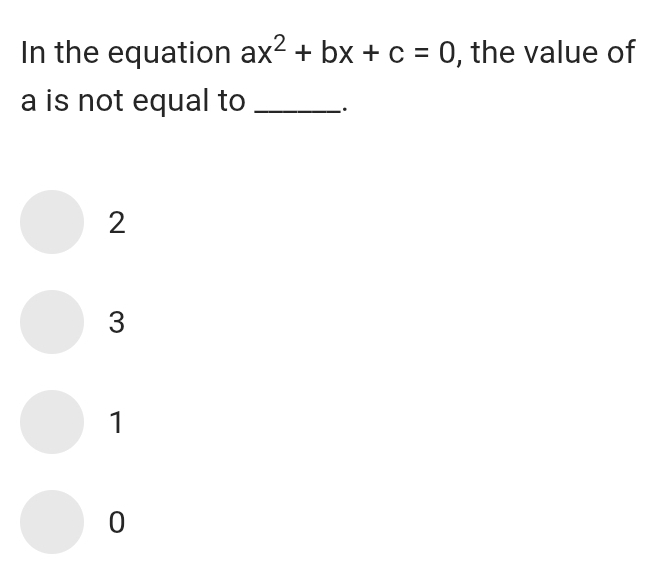
Task: Click the word "value" in the question
Action: pyautogui.click(x=561, y=53)
